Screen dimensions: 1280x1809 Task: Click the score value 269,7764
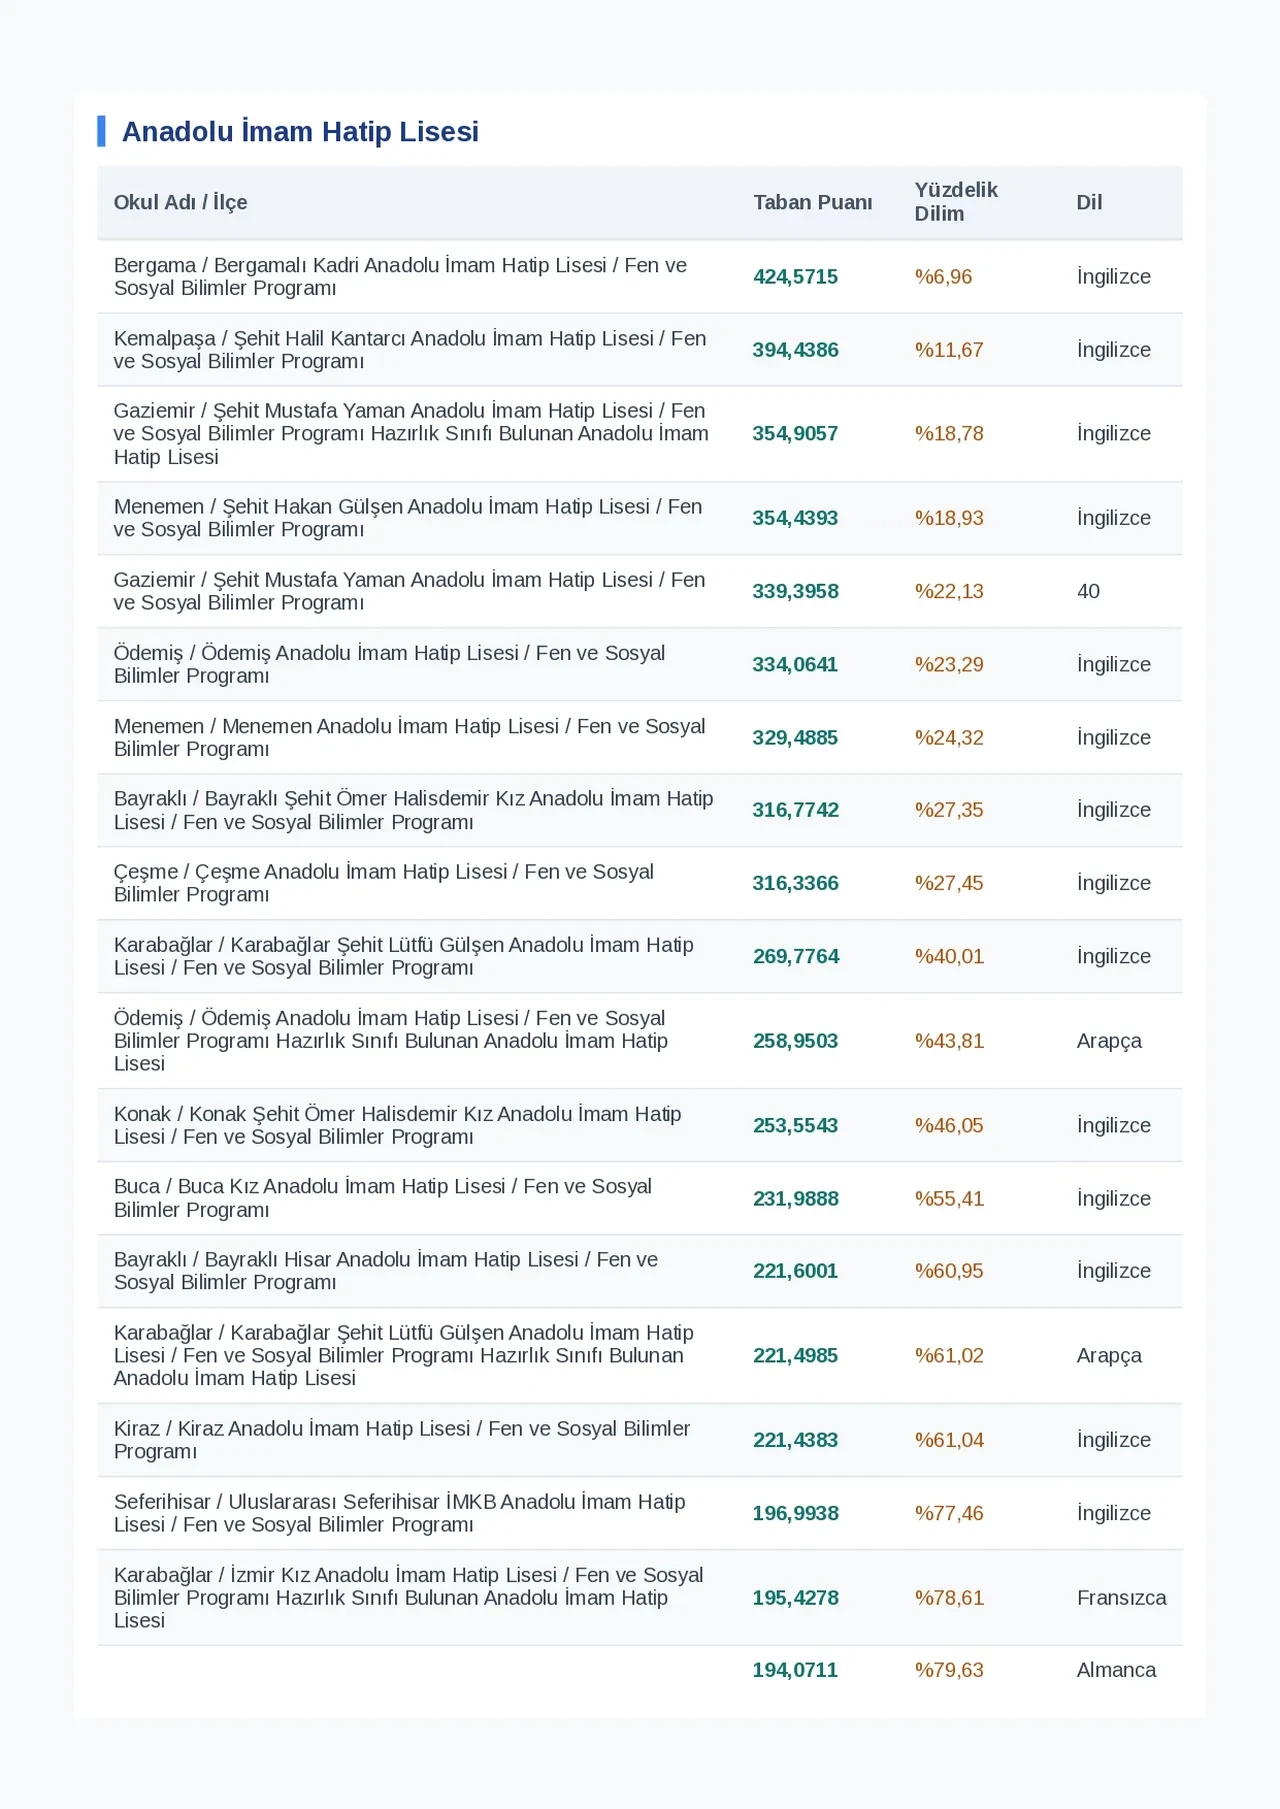click(x=796, y=956)
